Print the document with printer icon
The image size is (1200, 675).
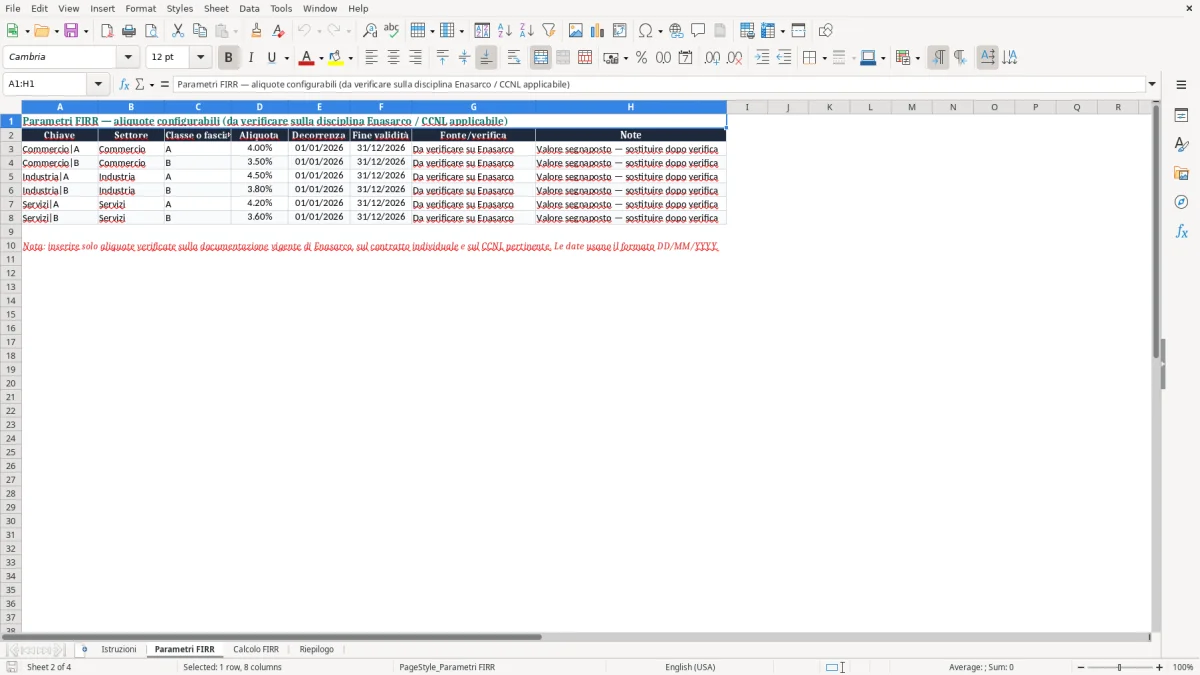129,31
